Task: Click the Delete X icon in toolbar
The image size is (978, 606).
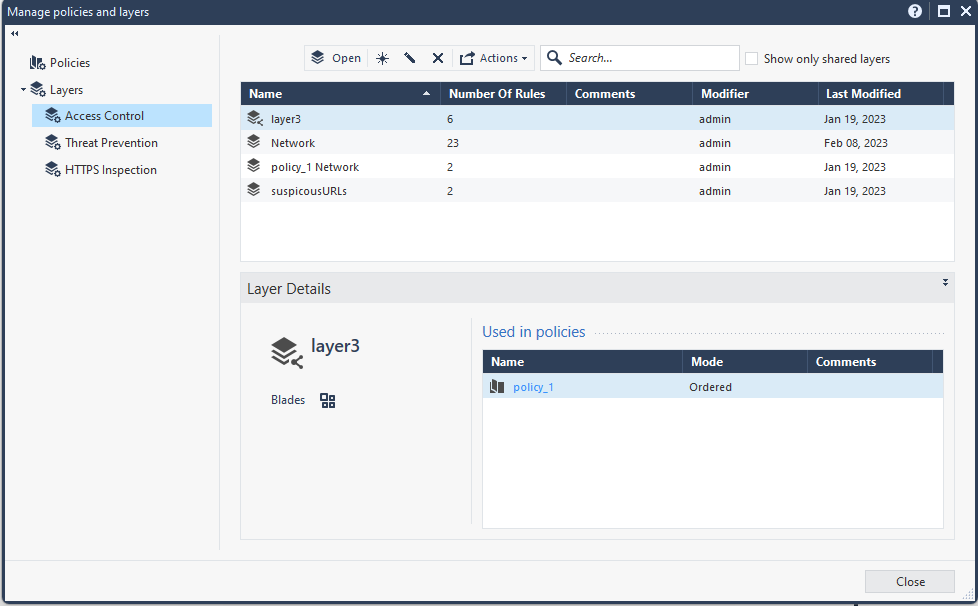Action: click(x=437, y=58)
